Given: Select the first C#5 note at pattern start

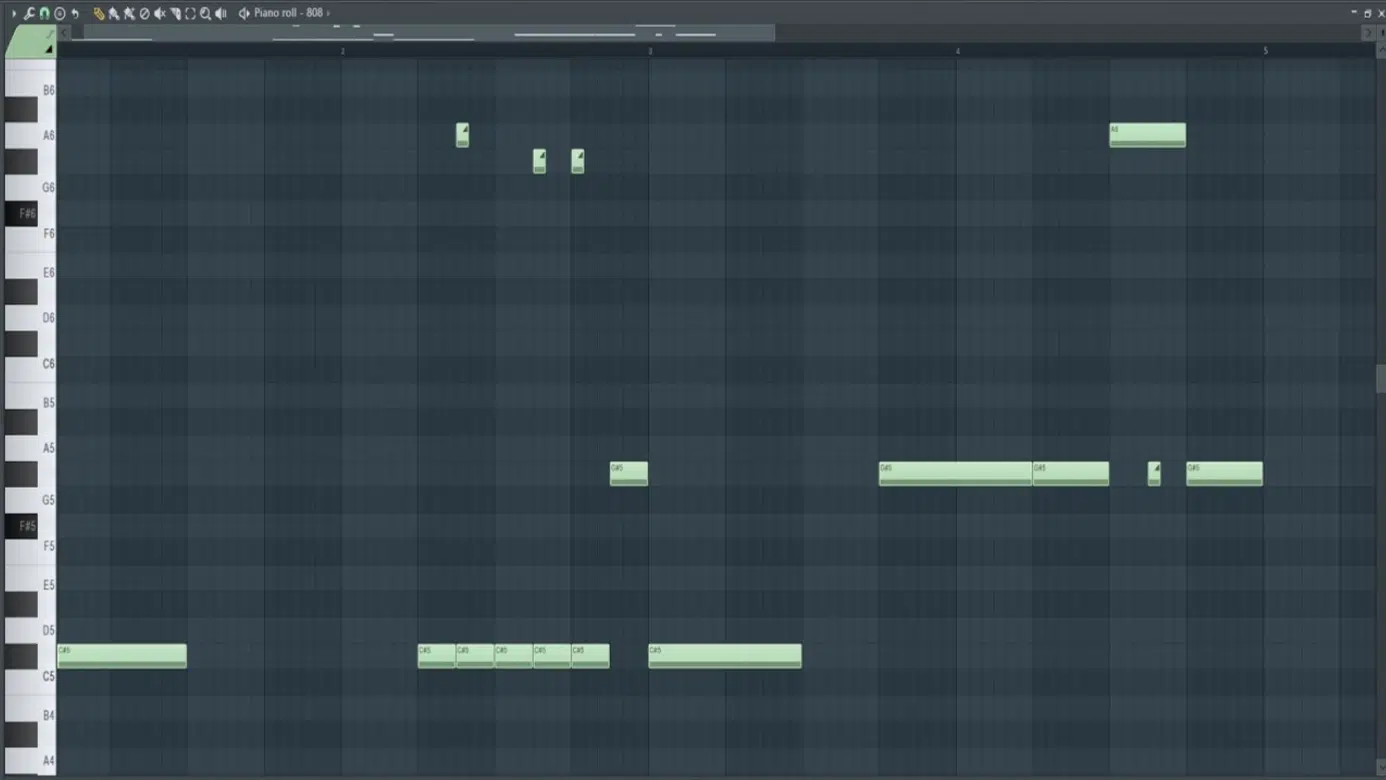Looking at the screenshot, I should [x=122, y=656].
